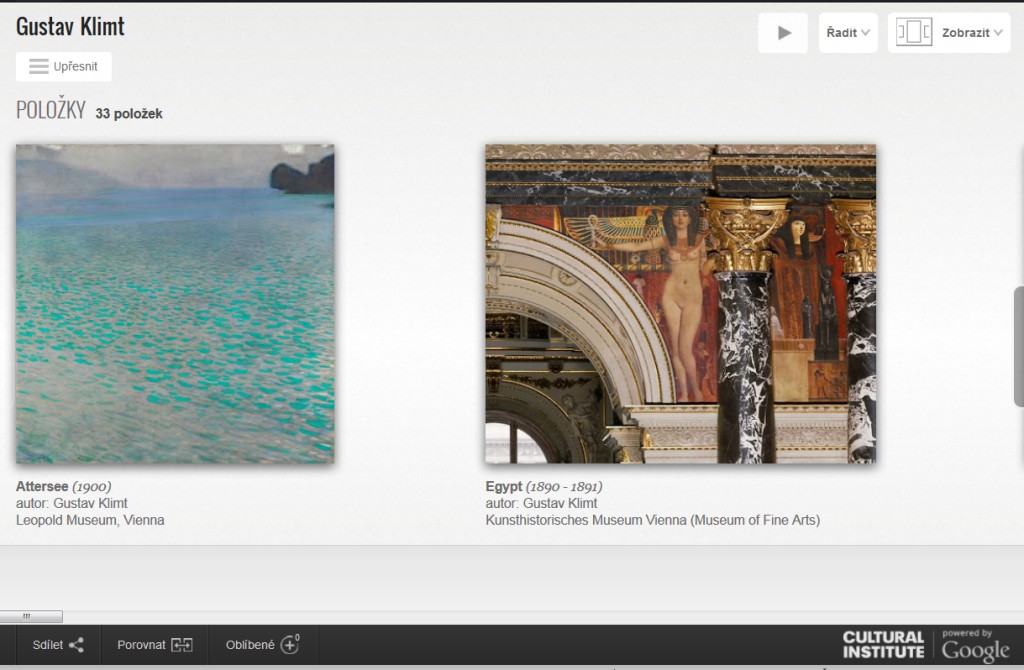Click the Egypt title link
This screenshot has height=670, width=1024.
pos(504,487)
